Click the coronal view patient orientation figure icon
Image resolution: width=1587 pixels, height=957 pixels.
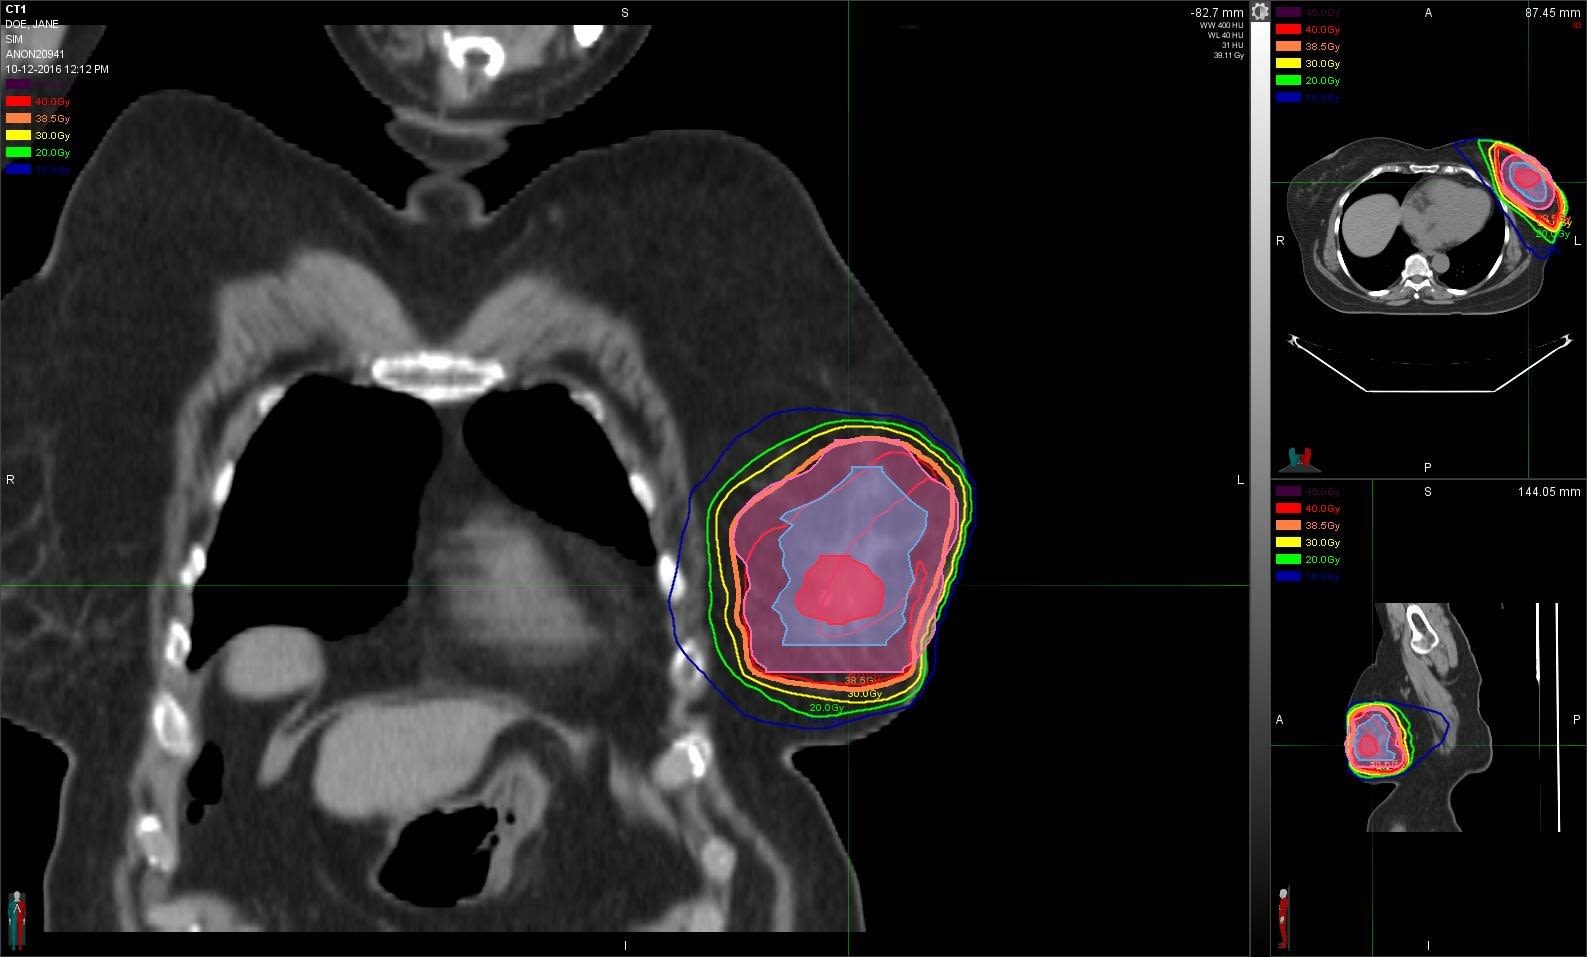click(17, 918)
